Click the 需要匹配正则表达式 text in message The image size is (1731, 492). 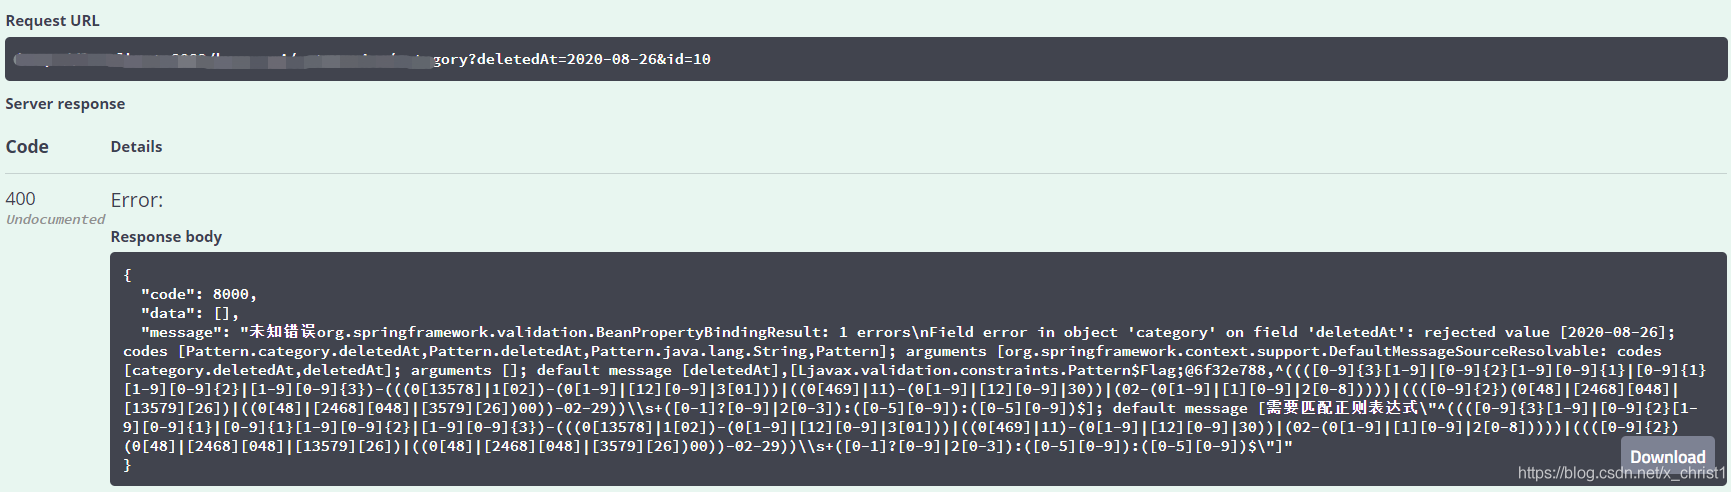[1341, 408]
